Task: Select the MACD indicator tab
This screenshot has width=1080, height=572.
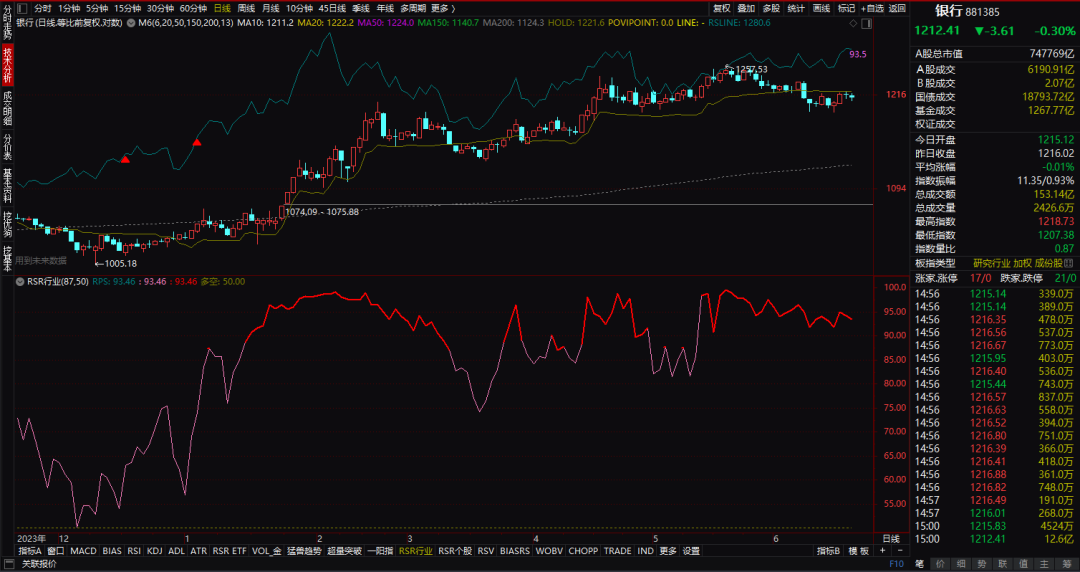Action: pos(83,551)
